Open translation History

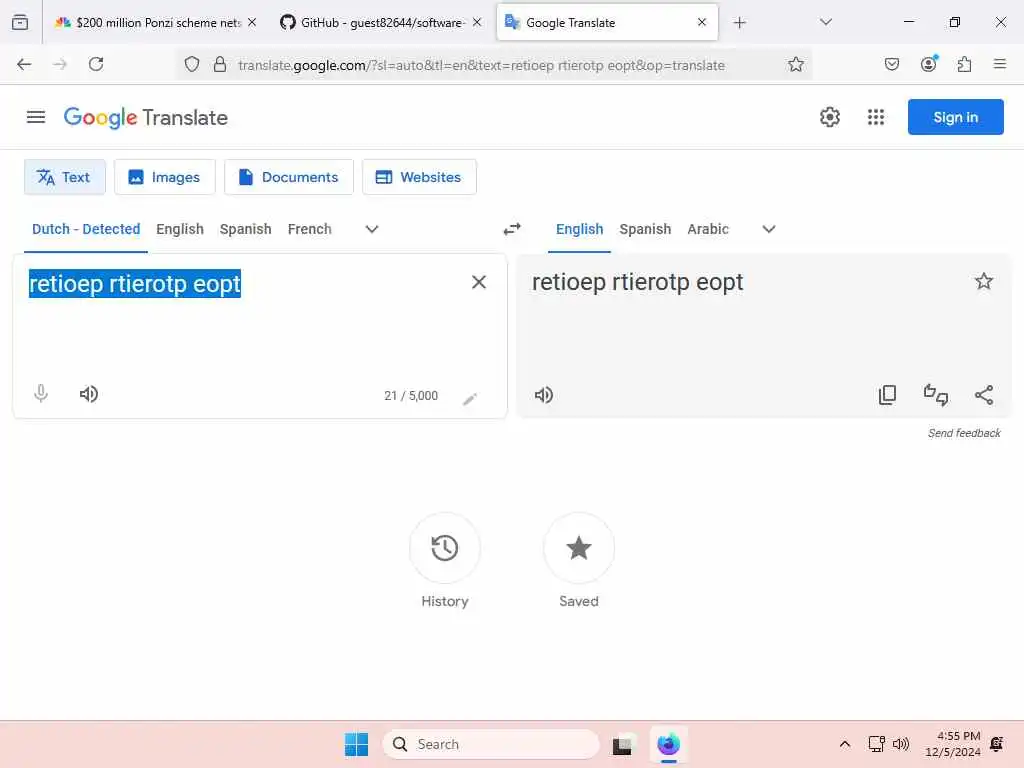(x=445, y=548)
